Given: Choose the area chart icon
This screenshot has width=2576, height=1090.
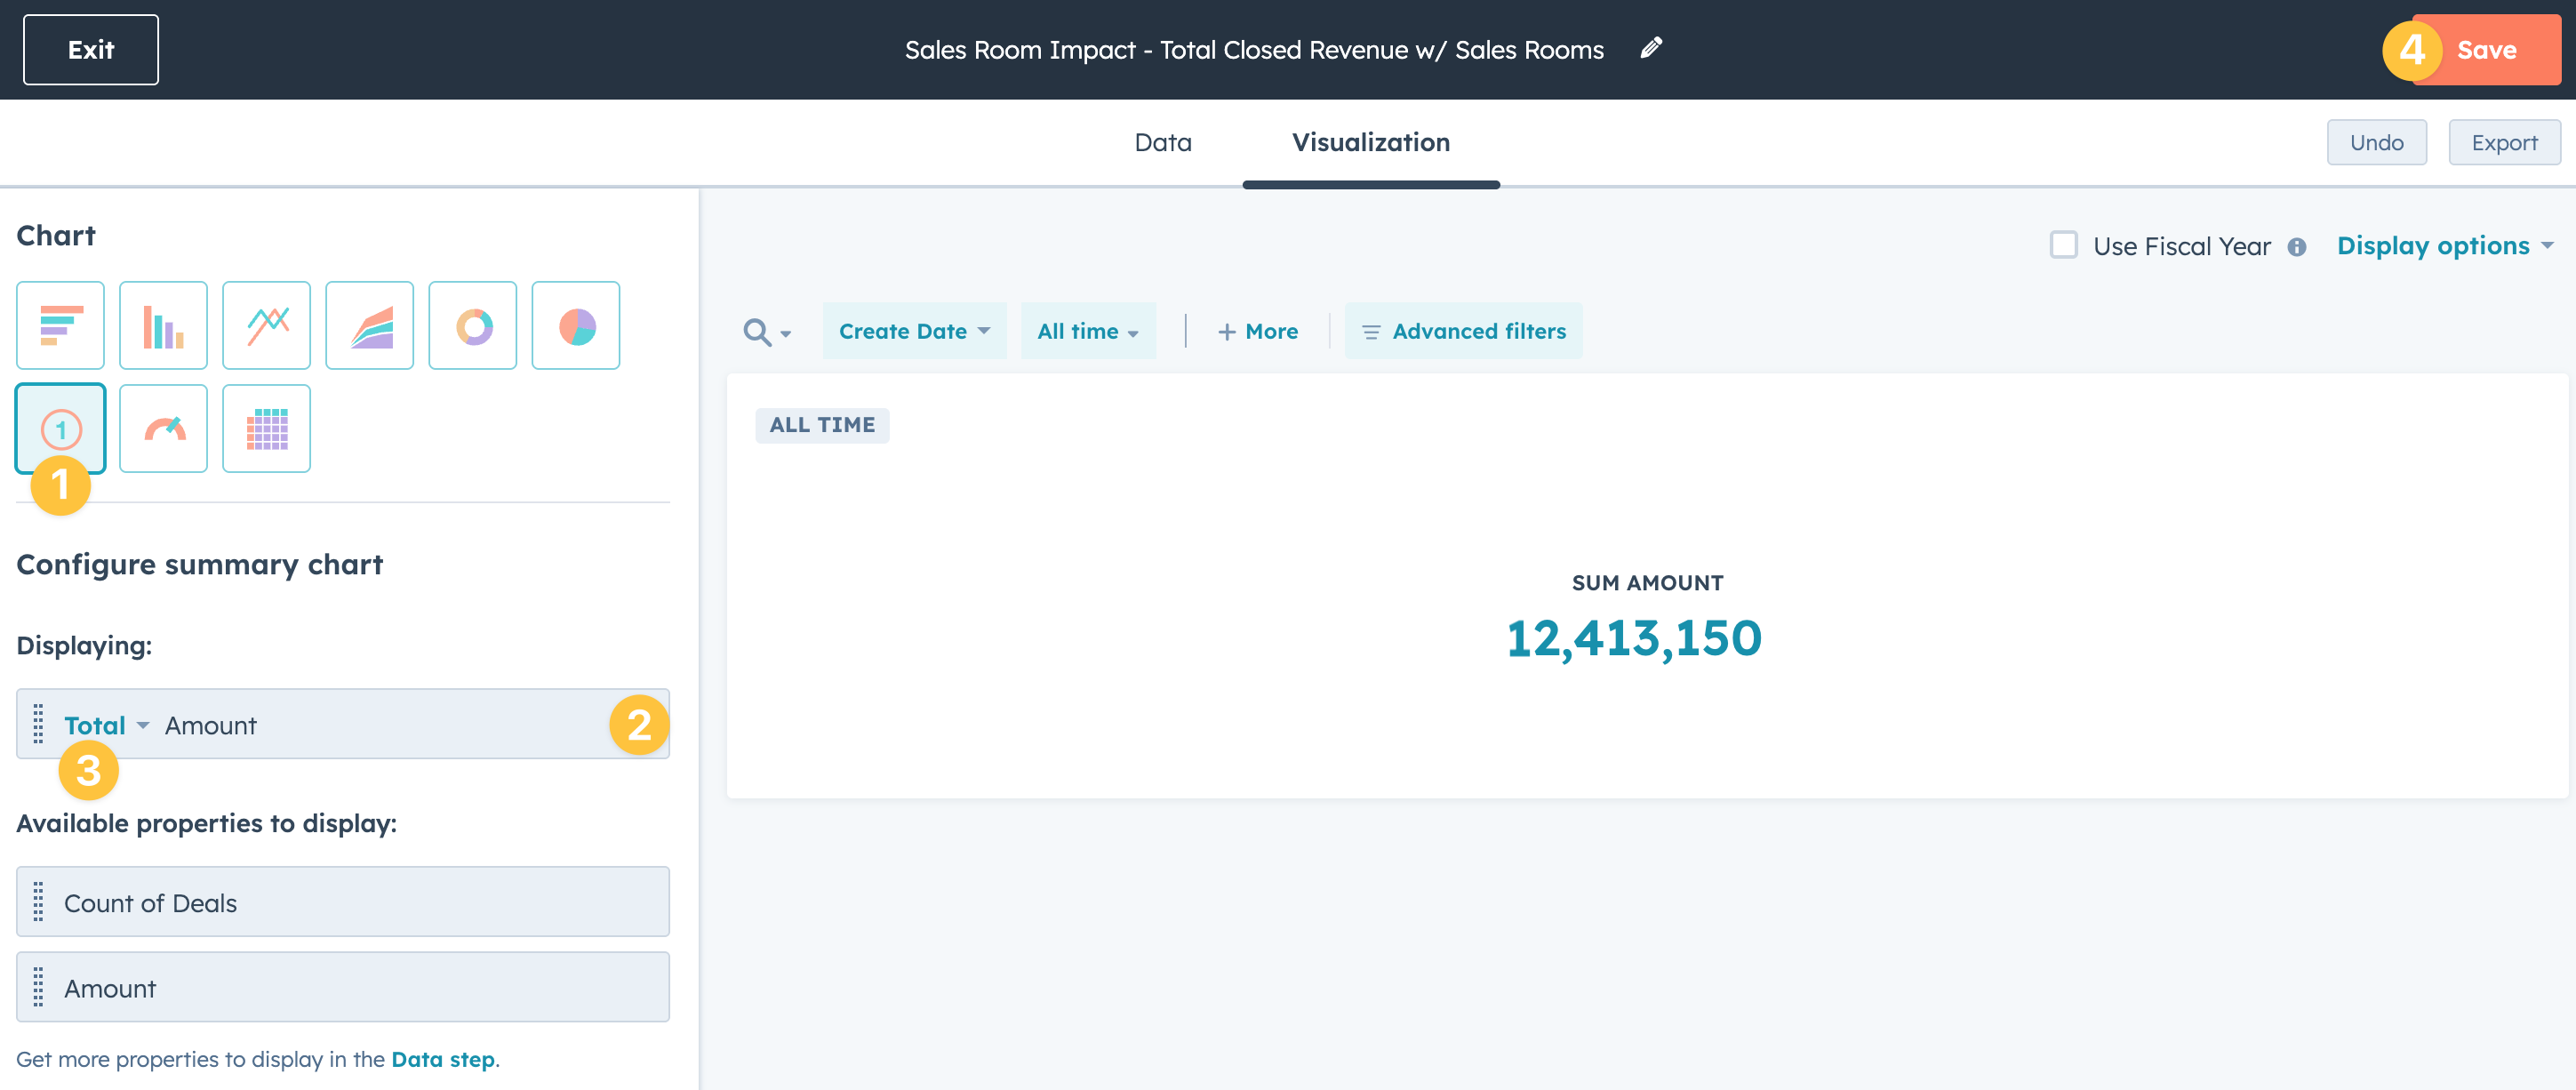Looking at the screenshot, I should 369,326.
